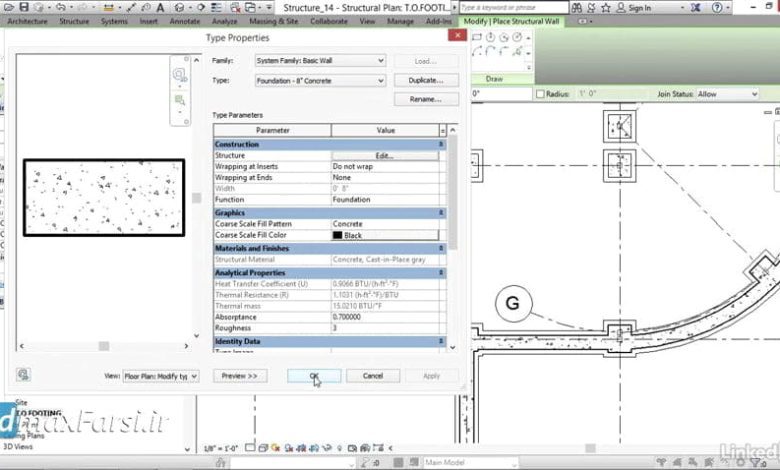Click the Thin Lines icon in quick access toolbar

[216, 7]
